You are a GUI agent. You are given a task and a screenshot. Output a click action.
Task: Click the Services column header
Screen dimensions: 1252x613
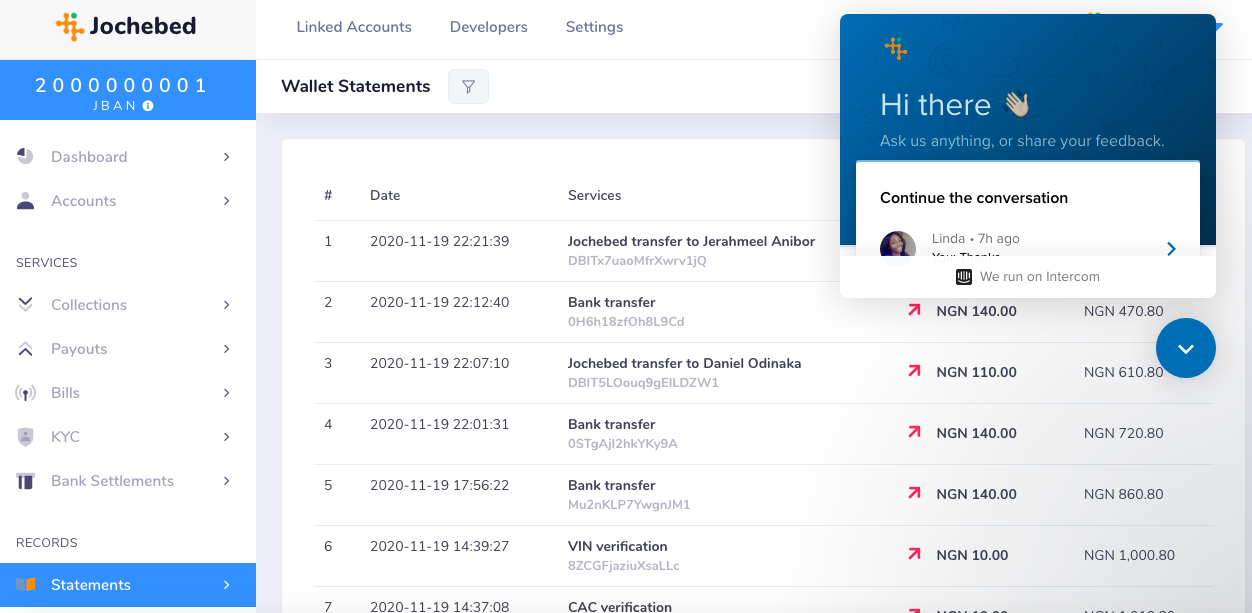point(594,195)
